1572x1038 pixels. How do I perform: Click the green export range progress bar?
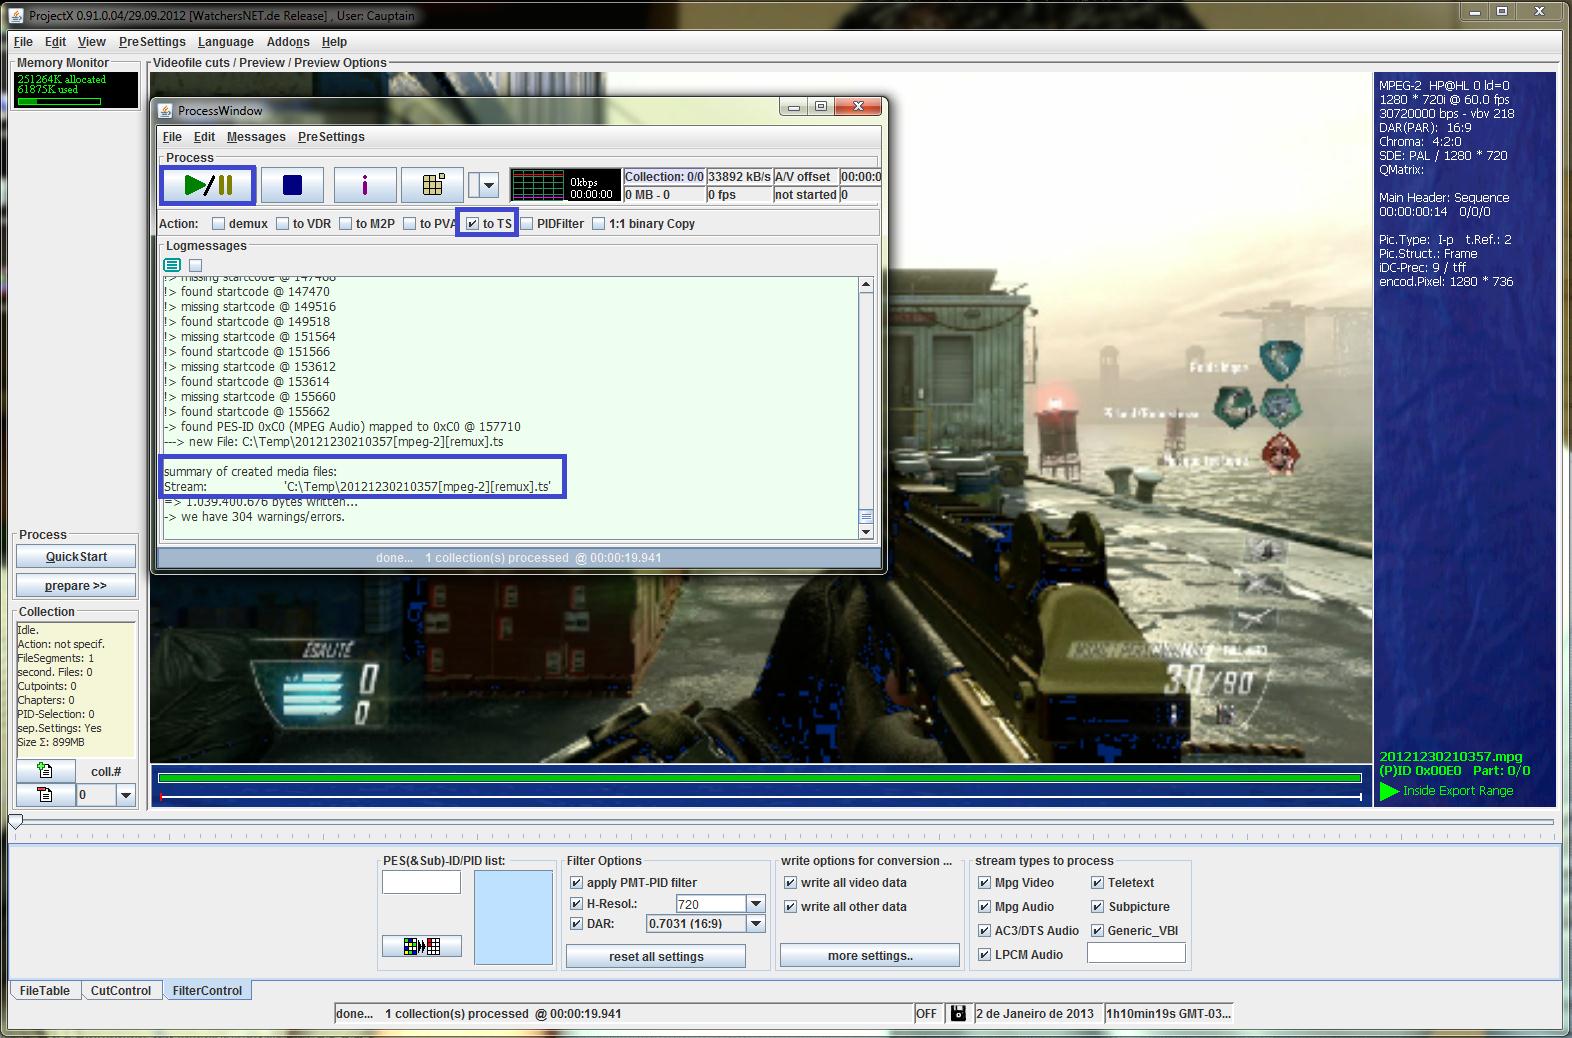759,777
